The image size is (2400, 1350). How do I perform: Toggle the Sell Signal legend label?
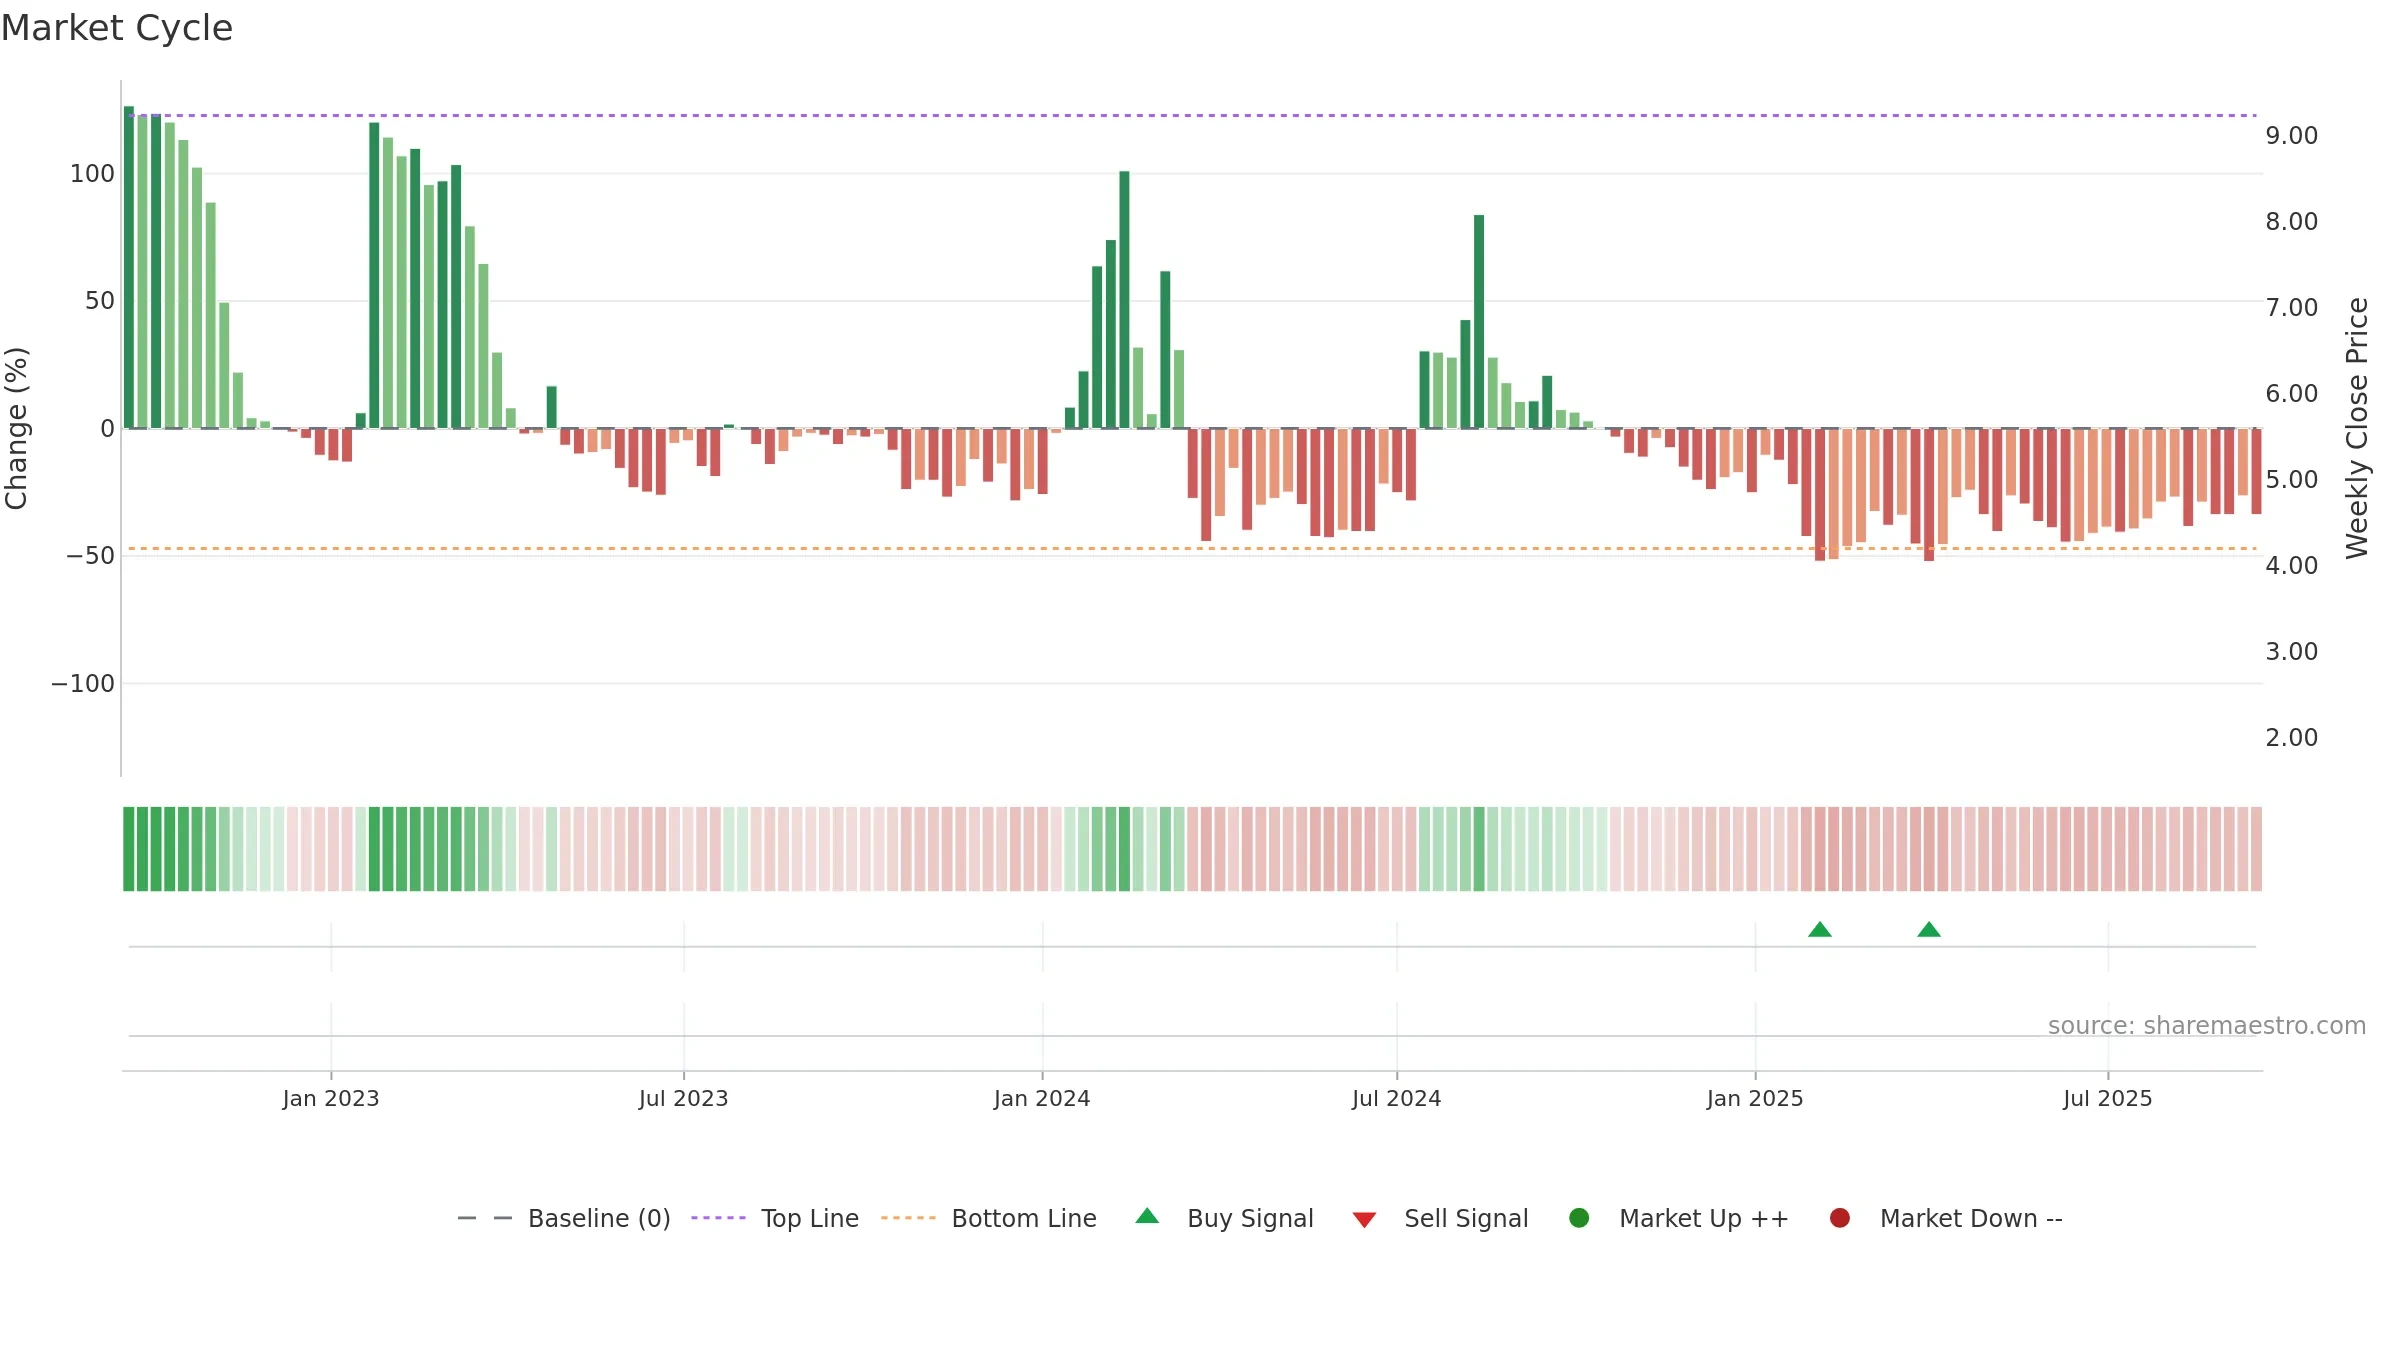coord(1466,1219)
